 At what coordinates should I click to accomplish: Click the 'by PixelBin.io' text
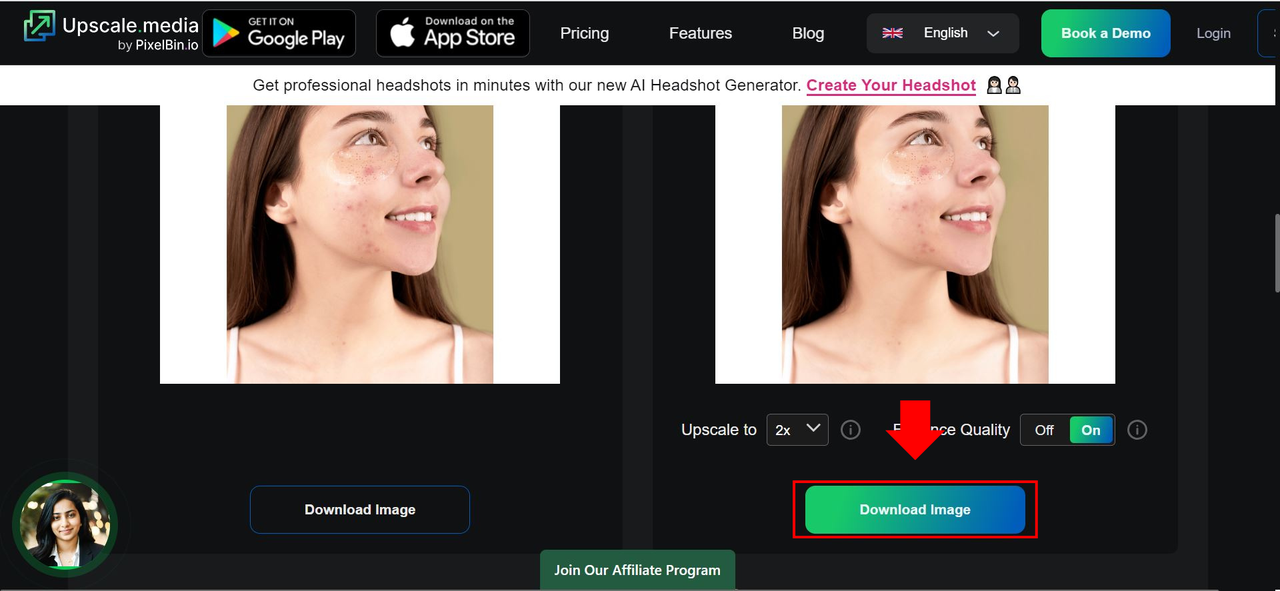click(158, 45)
